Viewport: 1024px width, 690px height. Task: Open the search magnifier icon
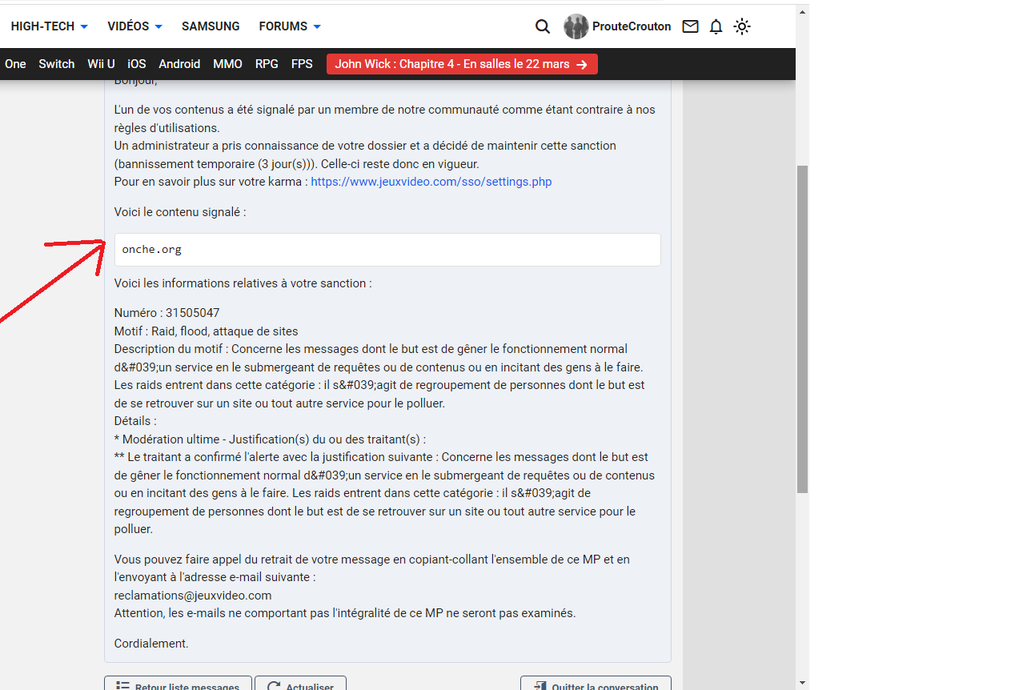pos(542,27)
